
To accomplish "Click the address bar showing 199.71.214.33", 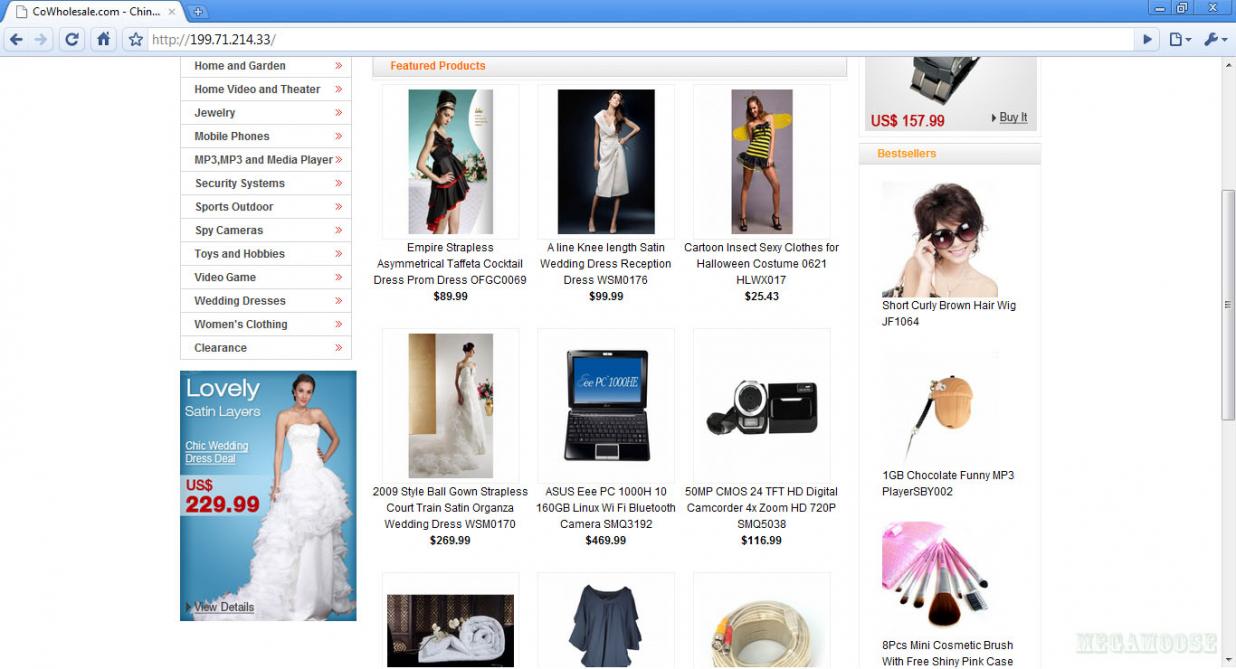I will pos(640,40).
